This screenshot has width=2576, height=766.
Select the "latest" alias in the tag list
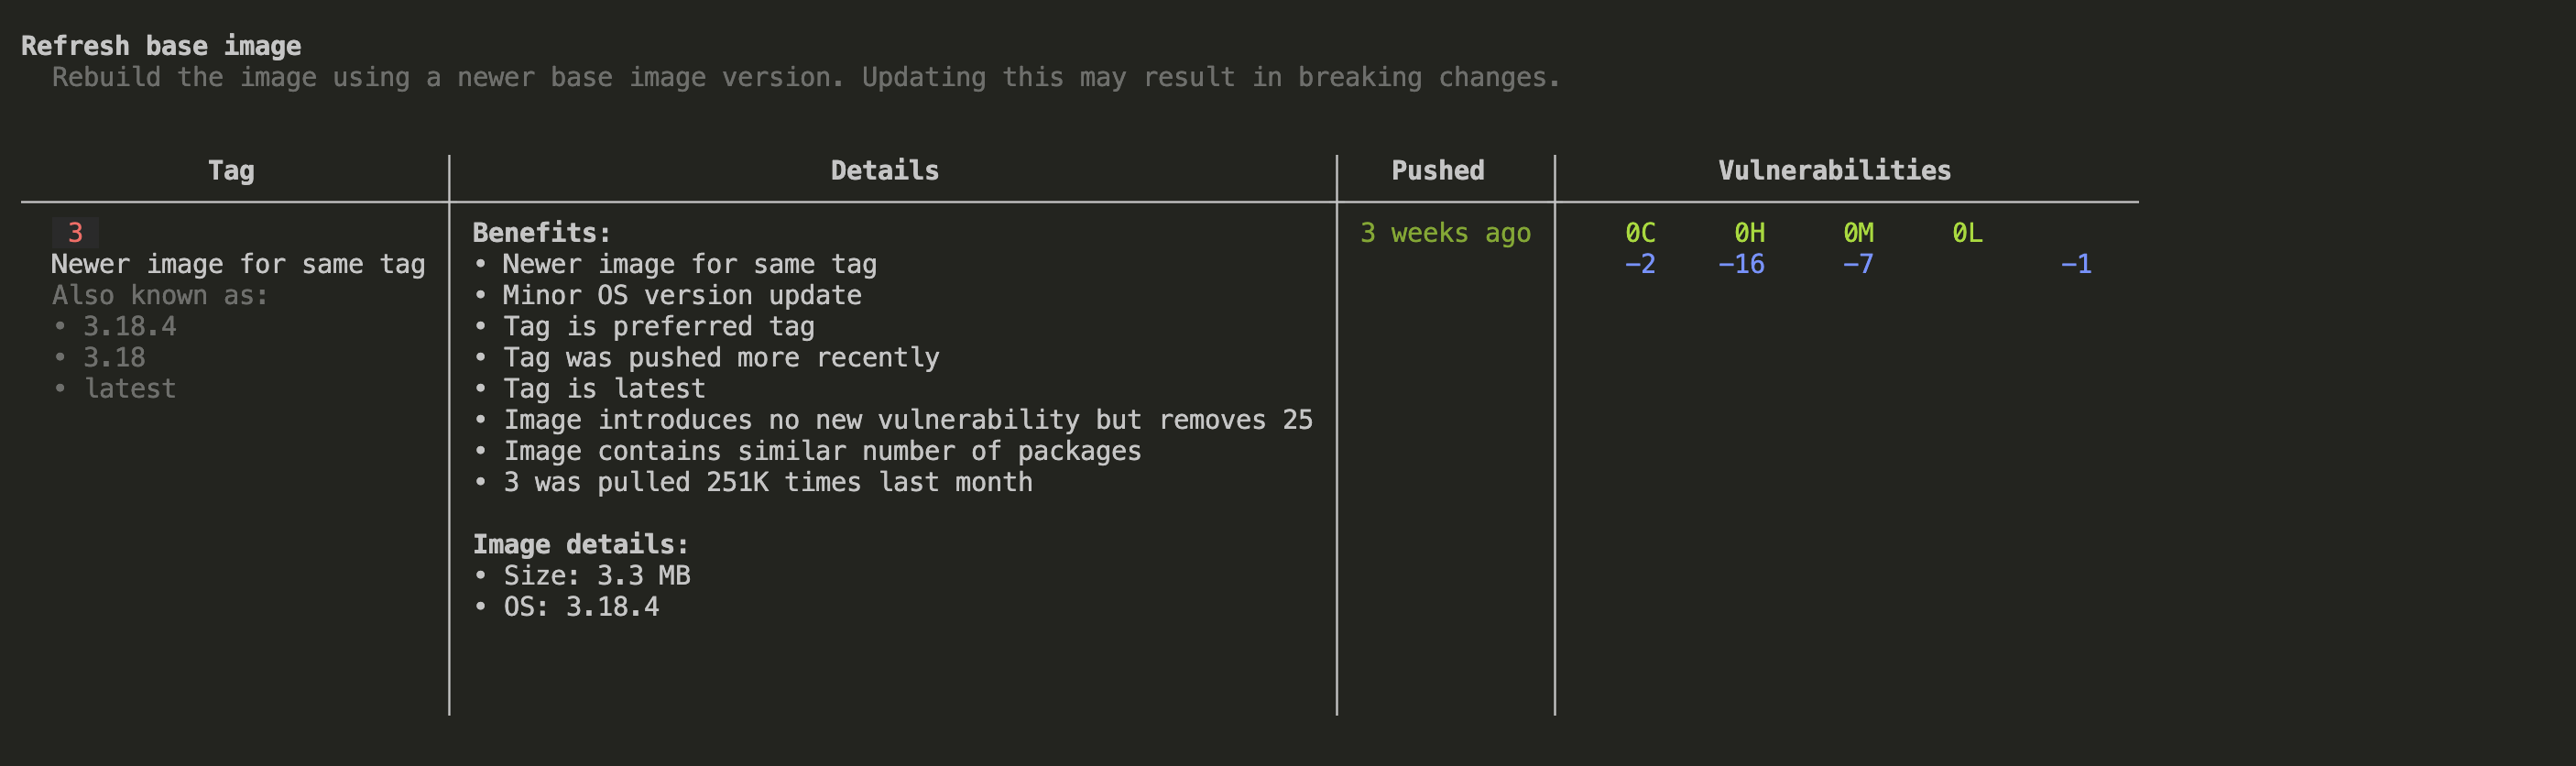[130, 389]
